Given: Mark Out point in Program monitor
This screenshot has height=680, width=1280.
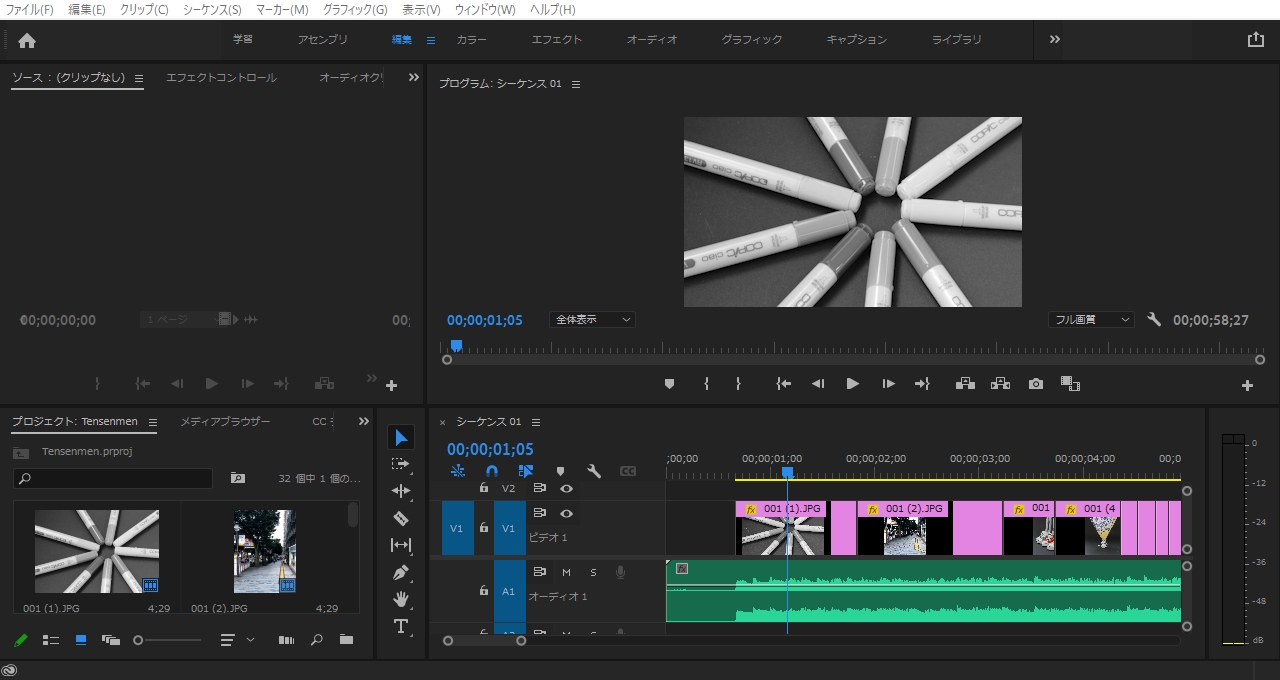Looking at the screenshot, I should [738, 384].
